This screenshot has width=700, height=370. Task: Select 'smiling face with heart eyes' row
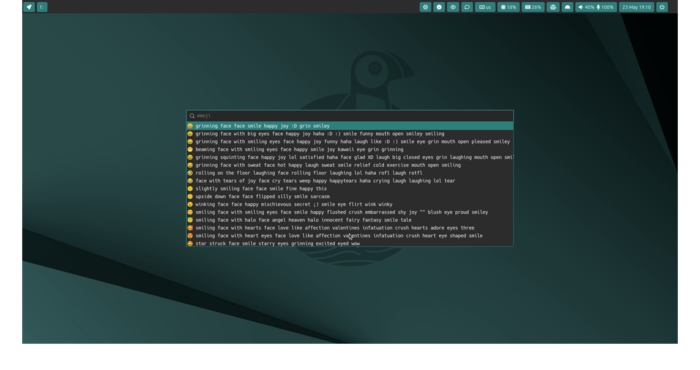350,236
